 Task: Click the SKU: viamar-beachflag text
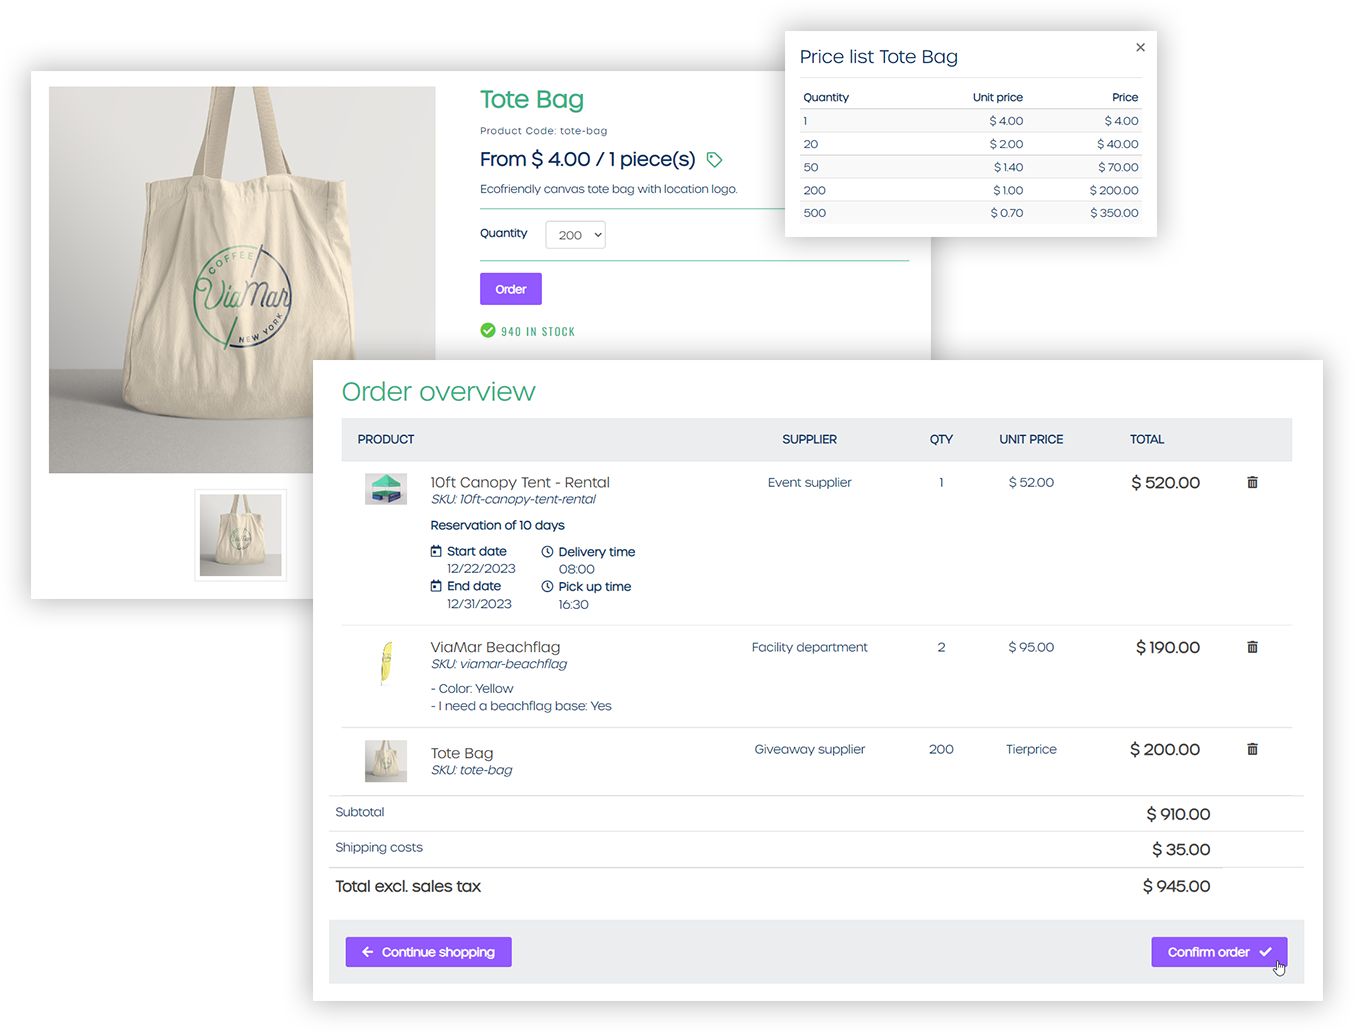[x=499, y=664]
